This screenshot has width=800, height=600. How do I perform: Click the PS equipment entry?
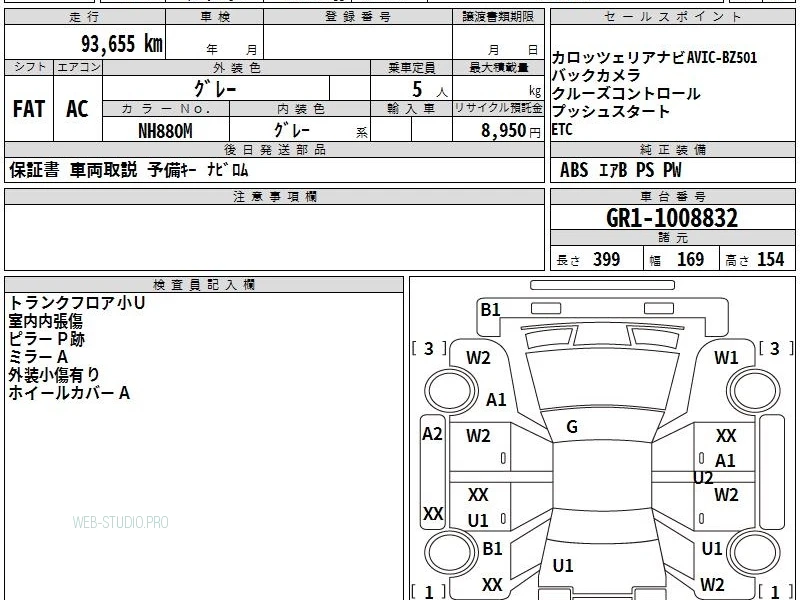(645, 170)
